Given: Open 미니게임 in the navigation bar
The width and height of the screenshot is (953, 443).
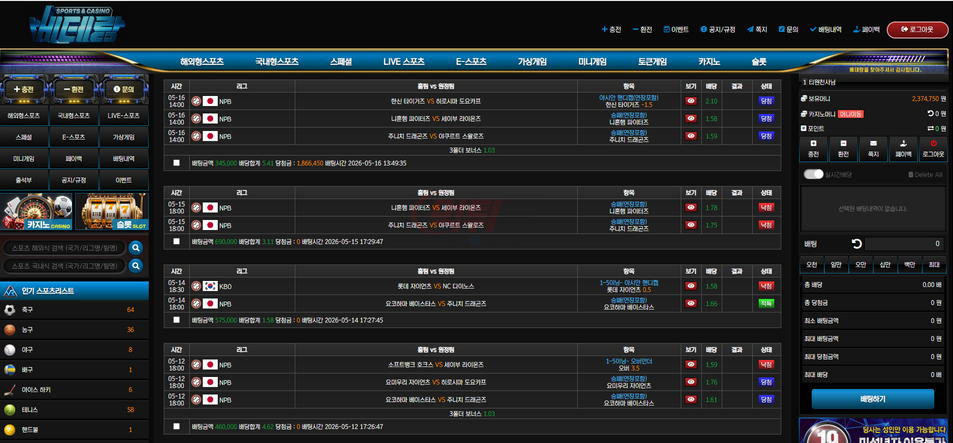Looking at the screenshot, I should pos(592,61).
